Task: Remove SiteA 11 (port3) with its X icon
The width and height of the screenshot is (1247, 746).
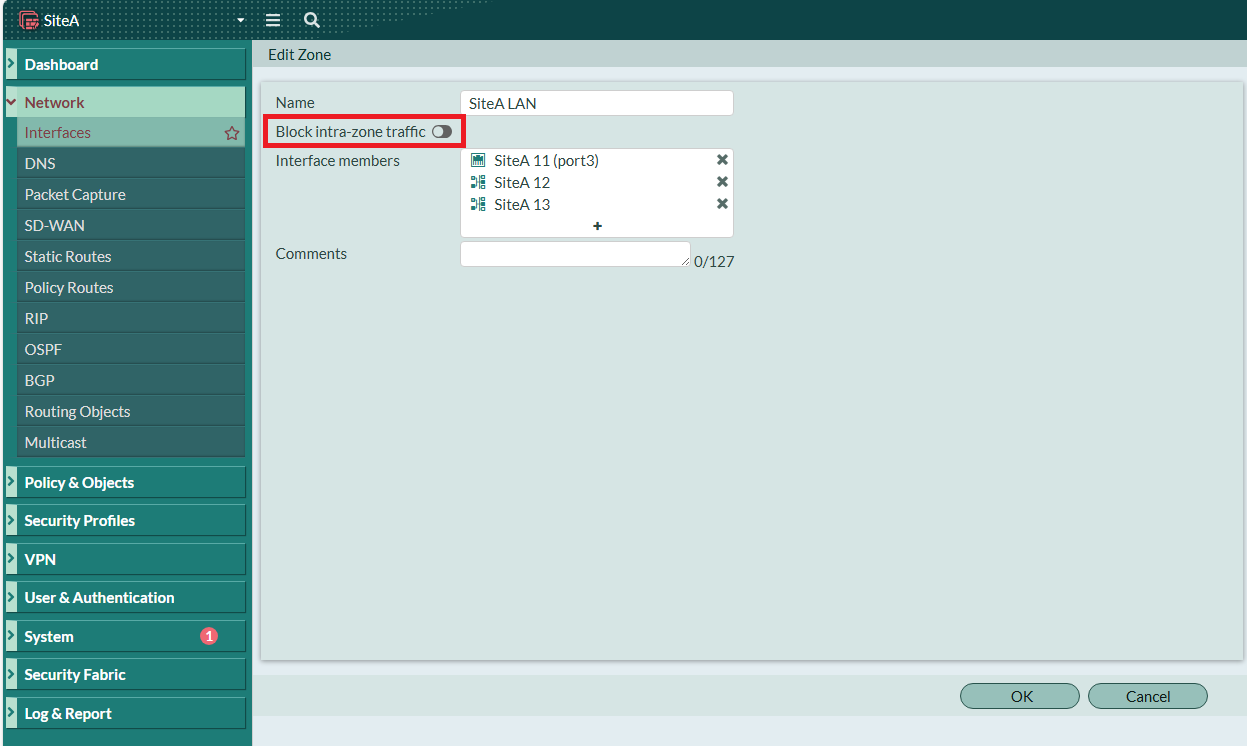Action: (722, 160)
